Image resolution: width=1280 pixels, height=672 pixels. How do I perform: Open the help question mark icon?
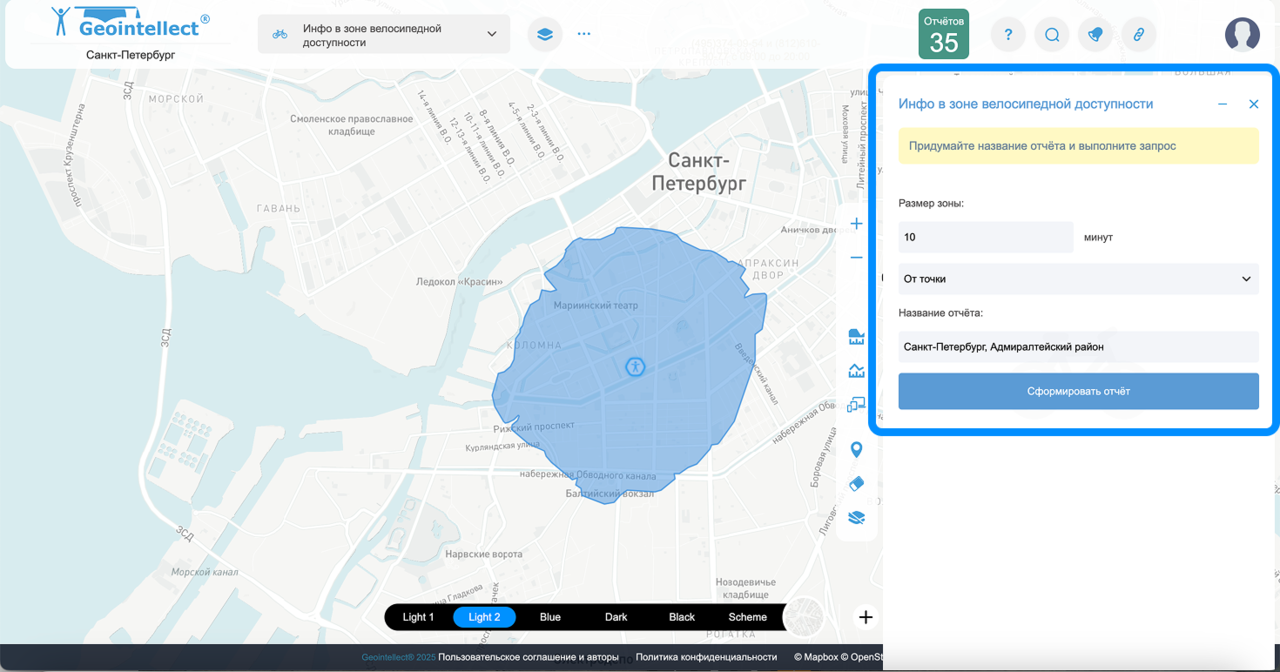(1008, 34)
